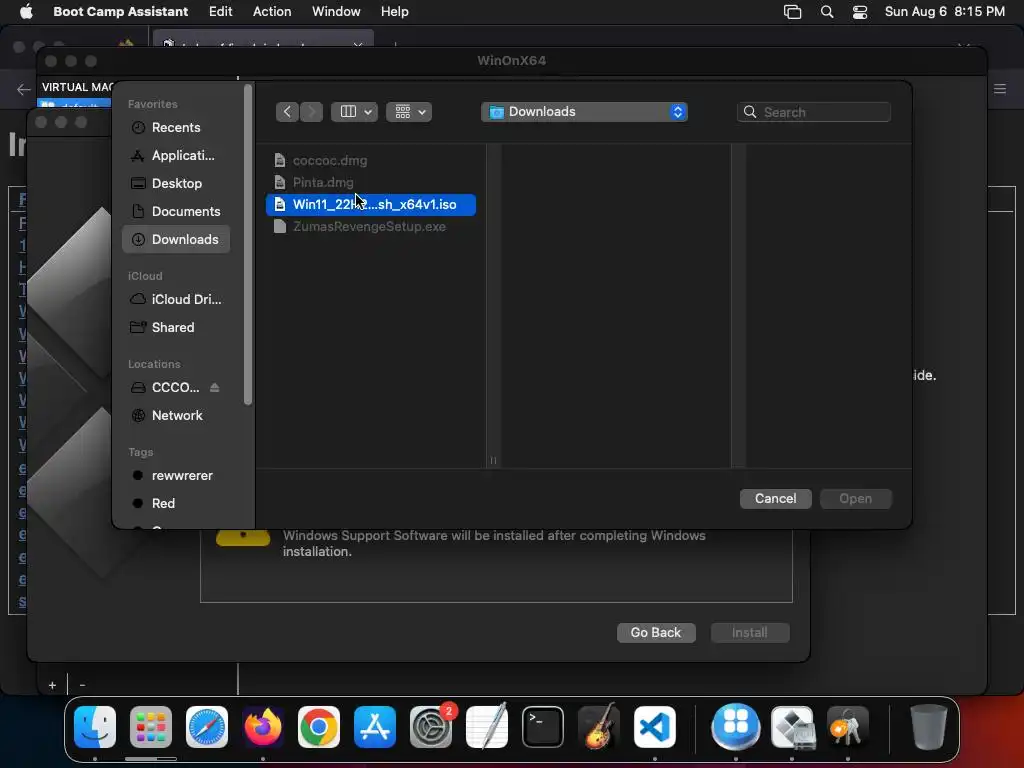
Task: Click the Stage Manager menu bar icon
Action: [x=792, y=11]
